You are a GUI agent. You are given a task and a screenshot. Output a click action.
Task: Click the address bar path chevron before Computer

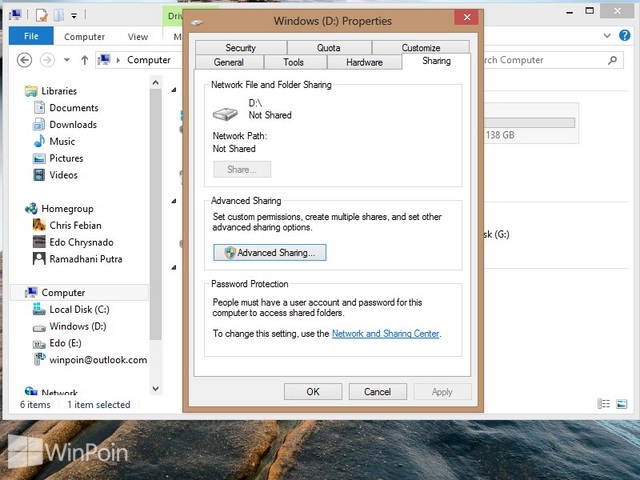[x=118, y=60]
